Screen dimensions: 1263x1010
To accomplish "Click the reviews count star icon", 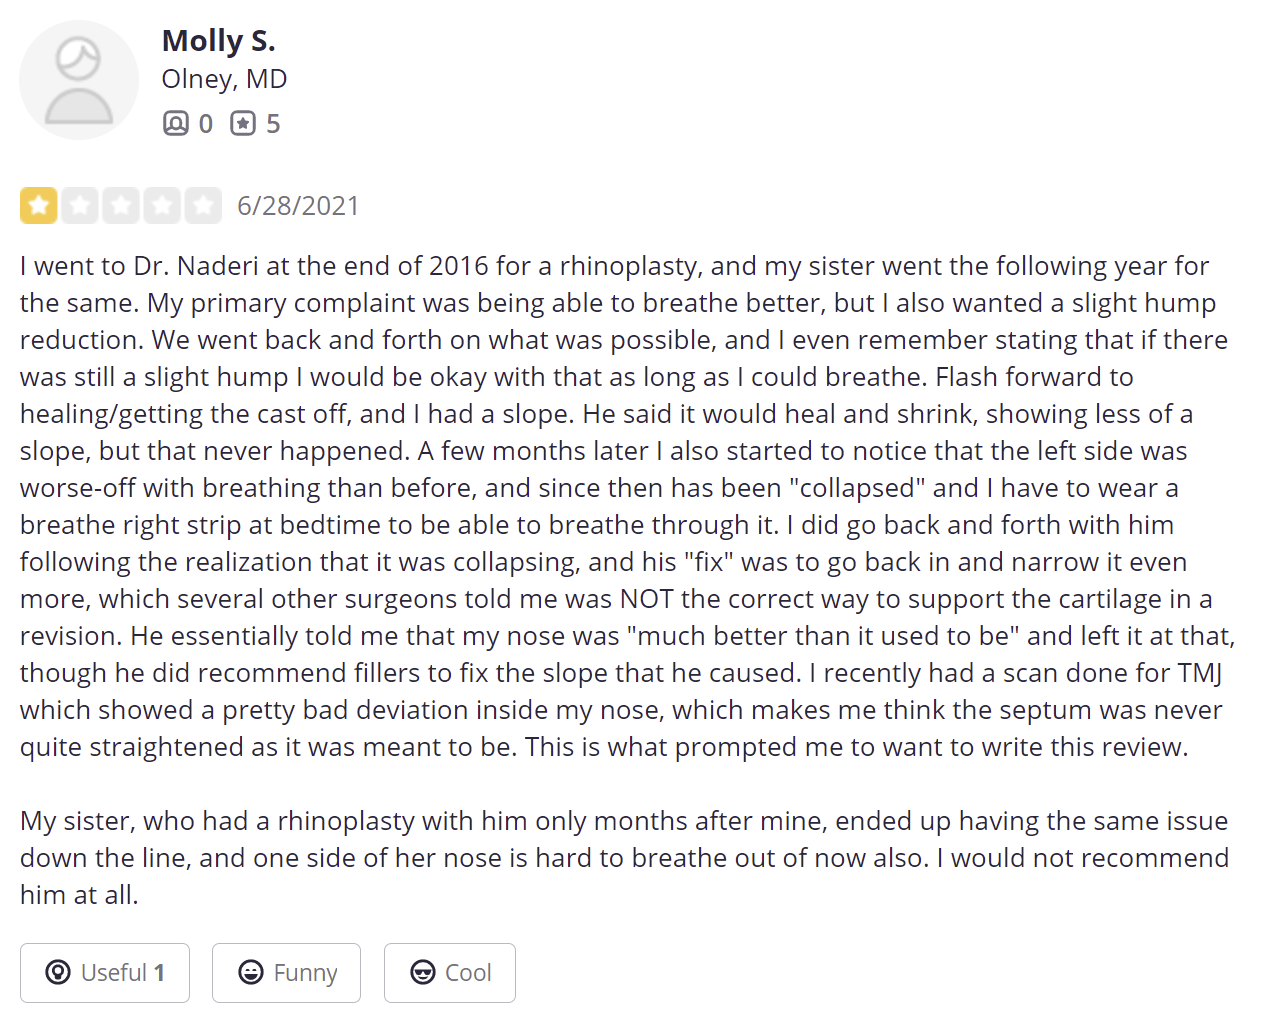I will [243, 123].
